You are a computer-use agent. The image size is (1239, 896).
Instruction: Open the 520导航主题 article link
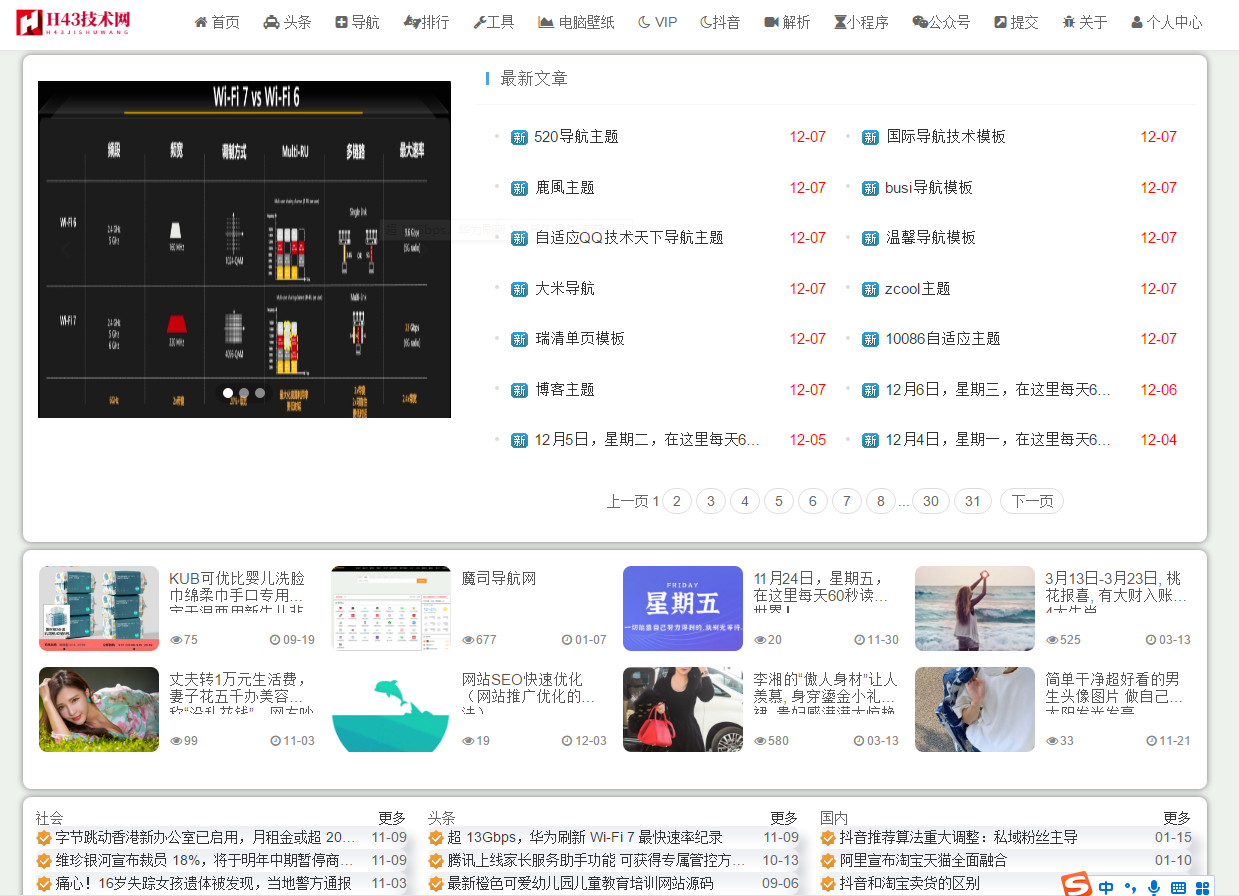click(576, 137)
